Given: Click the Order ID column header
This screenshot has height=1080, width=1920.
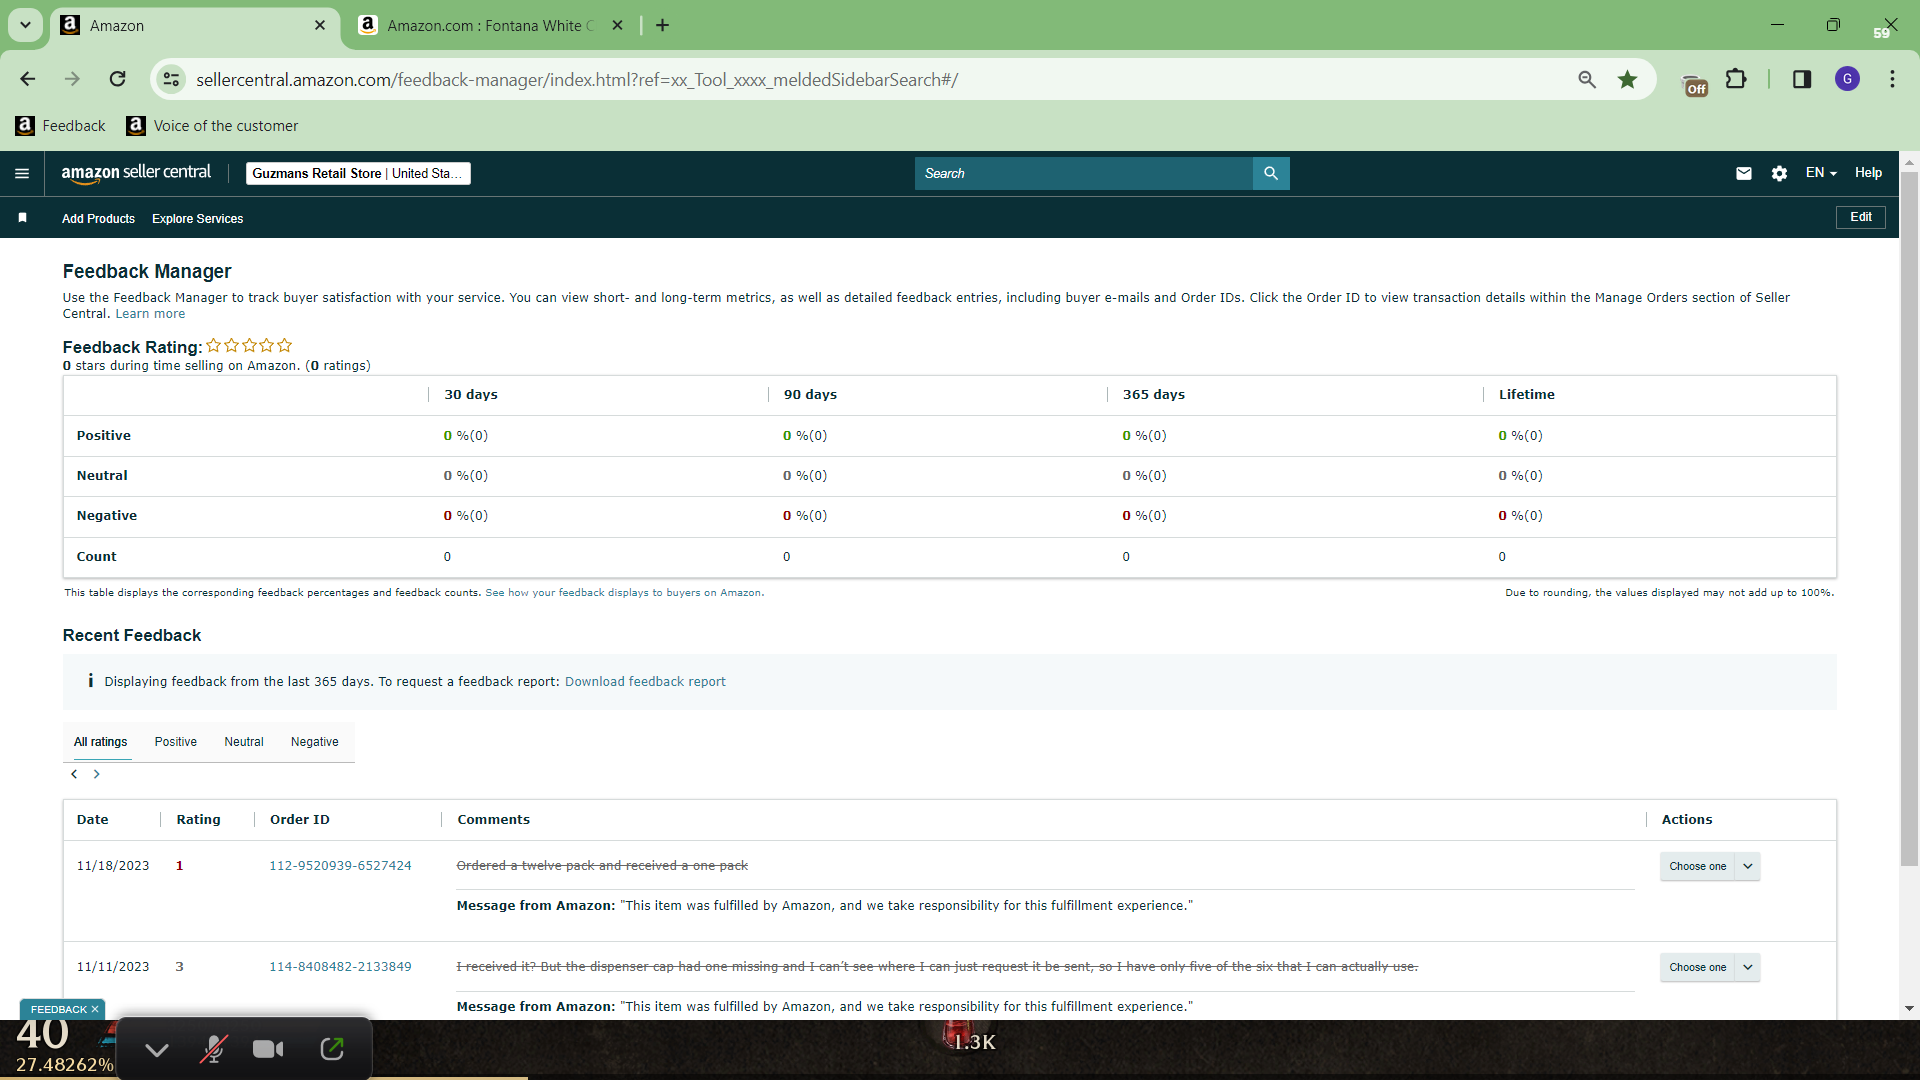Looking at the screenshot, I should click(299, 820).
